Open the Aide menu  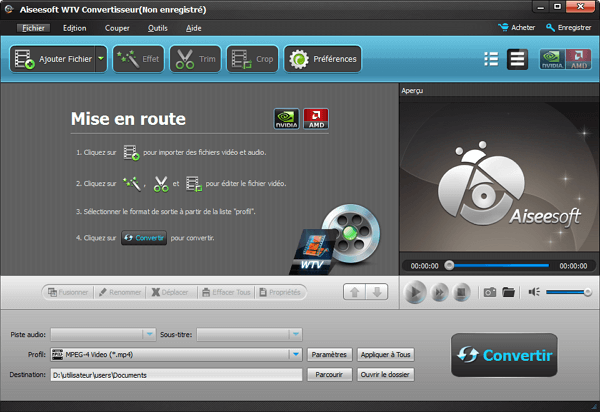coord(194,28)
